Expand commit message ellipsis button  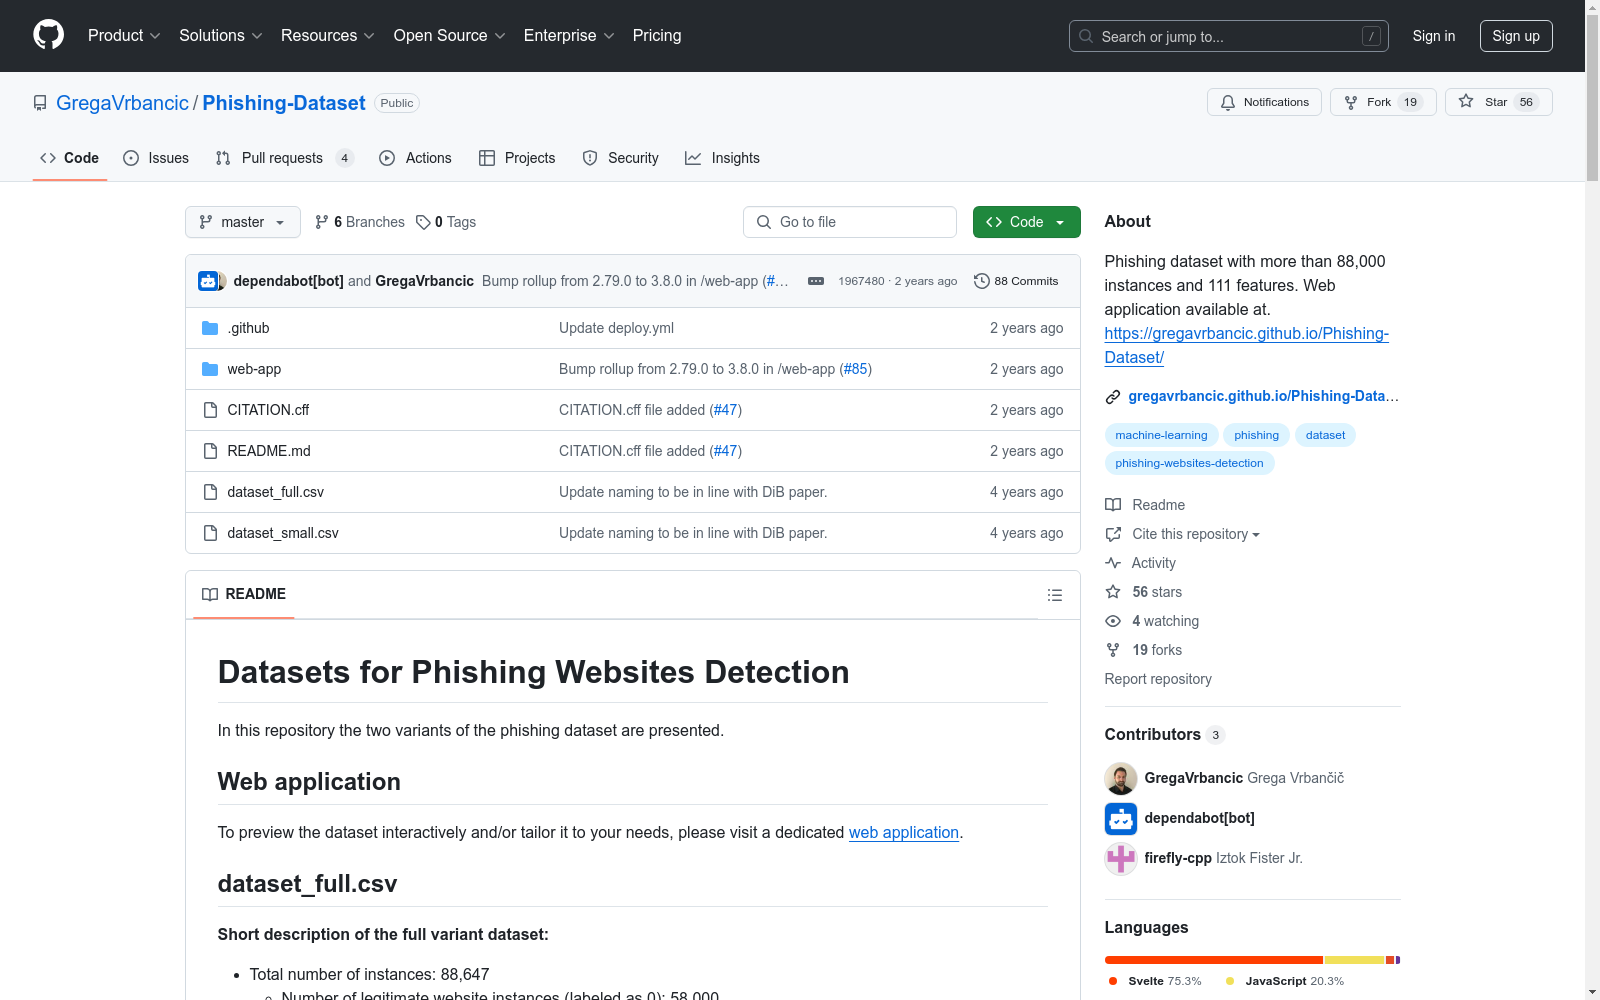pyautogui.click(x=816, y=281)
